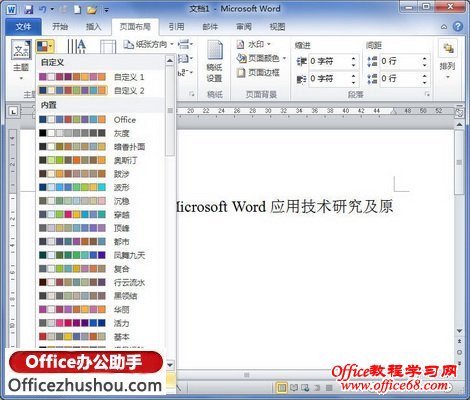The width and height of the screenshot is (470, 400).
Task: Open paper orientation (纸张方向) dropdown
Action: tap(149, 44)
